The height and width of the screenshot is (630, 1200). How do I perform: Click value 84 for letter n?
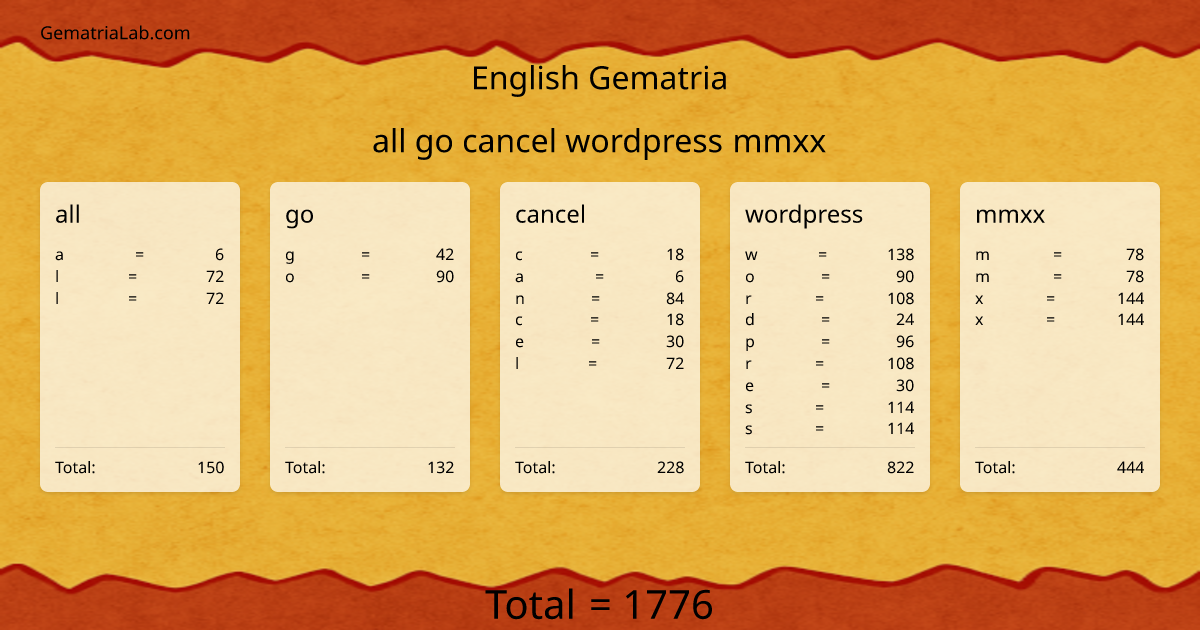pyautogui.click(x=675, y=298)
